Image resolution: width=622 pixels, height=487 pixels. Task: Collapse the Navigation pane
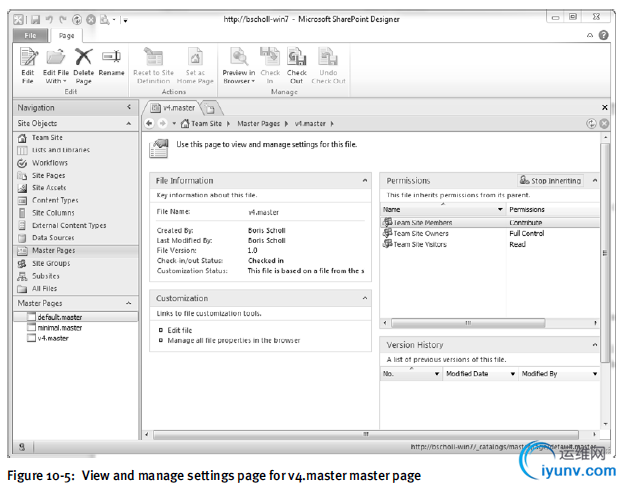coord(129,107)
